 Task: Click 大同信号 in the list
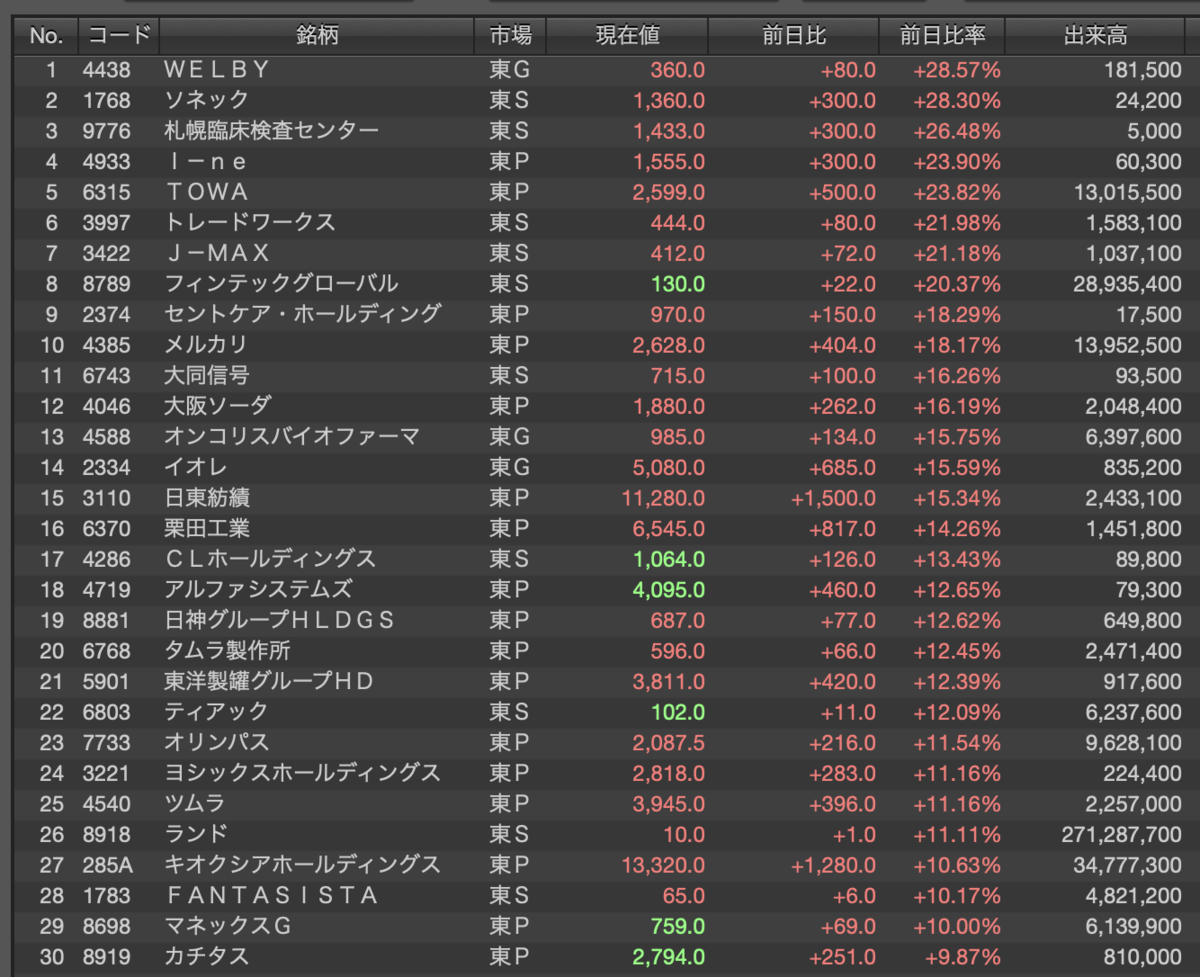pos(206,375)
